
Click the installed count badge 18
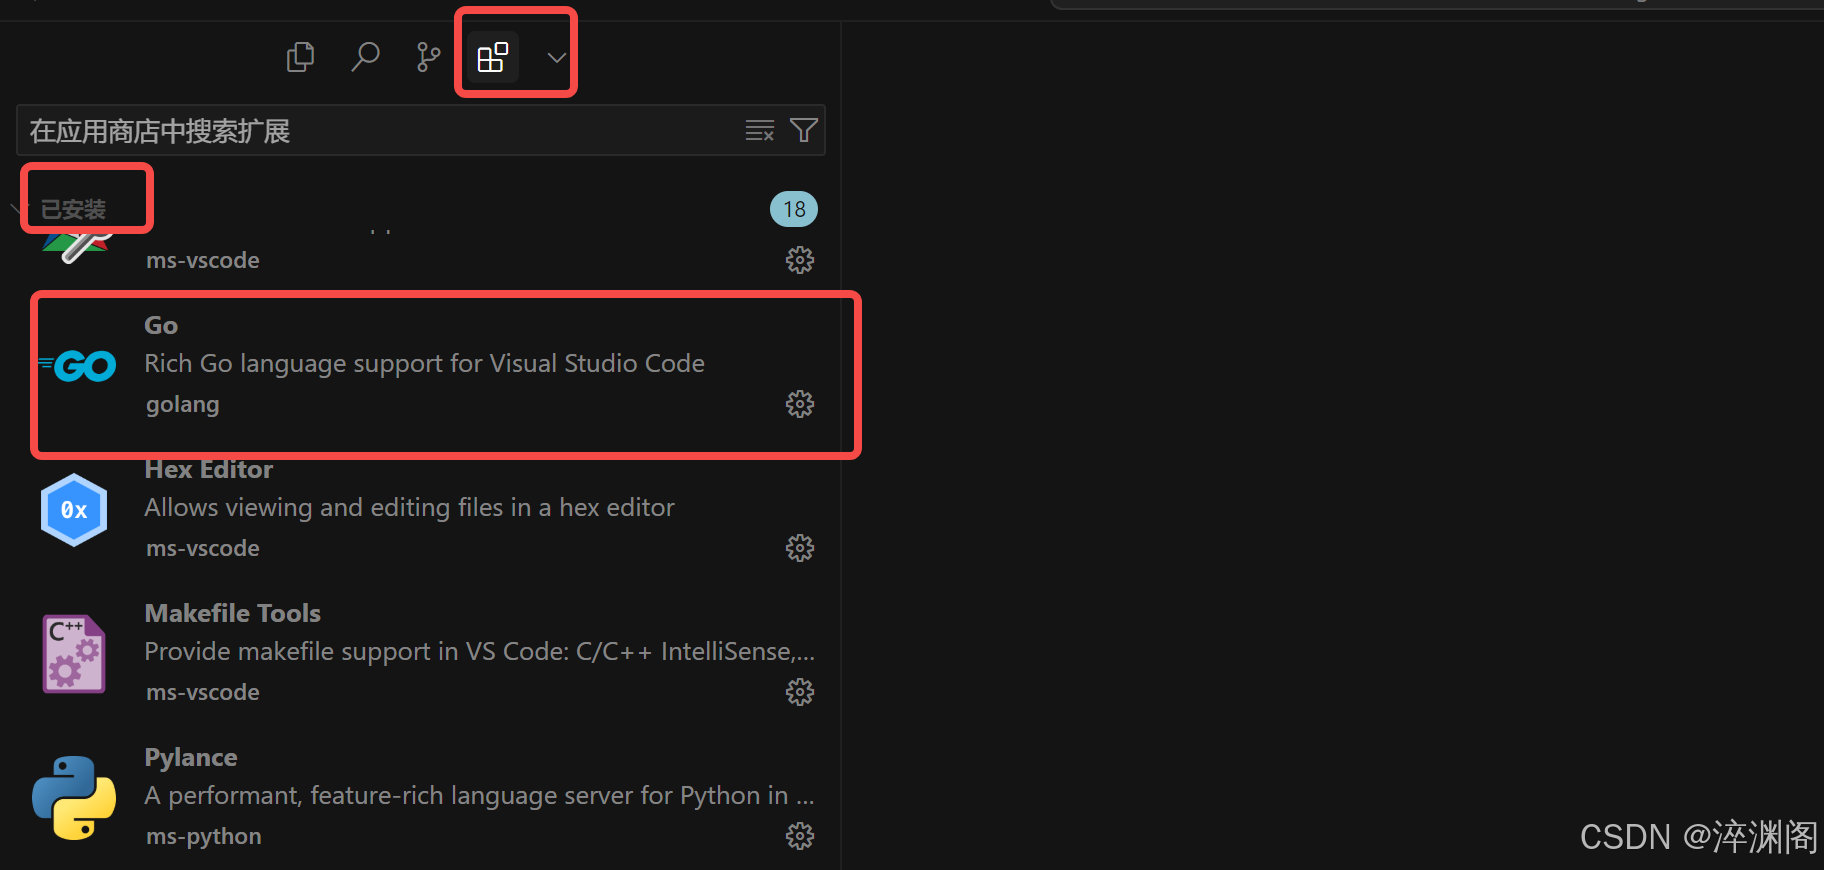coord(794,209)
